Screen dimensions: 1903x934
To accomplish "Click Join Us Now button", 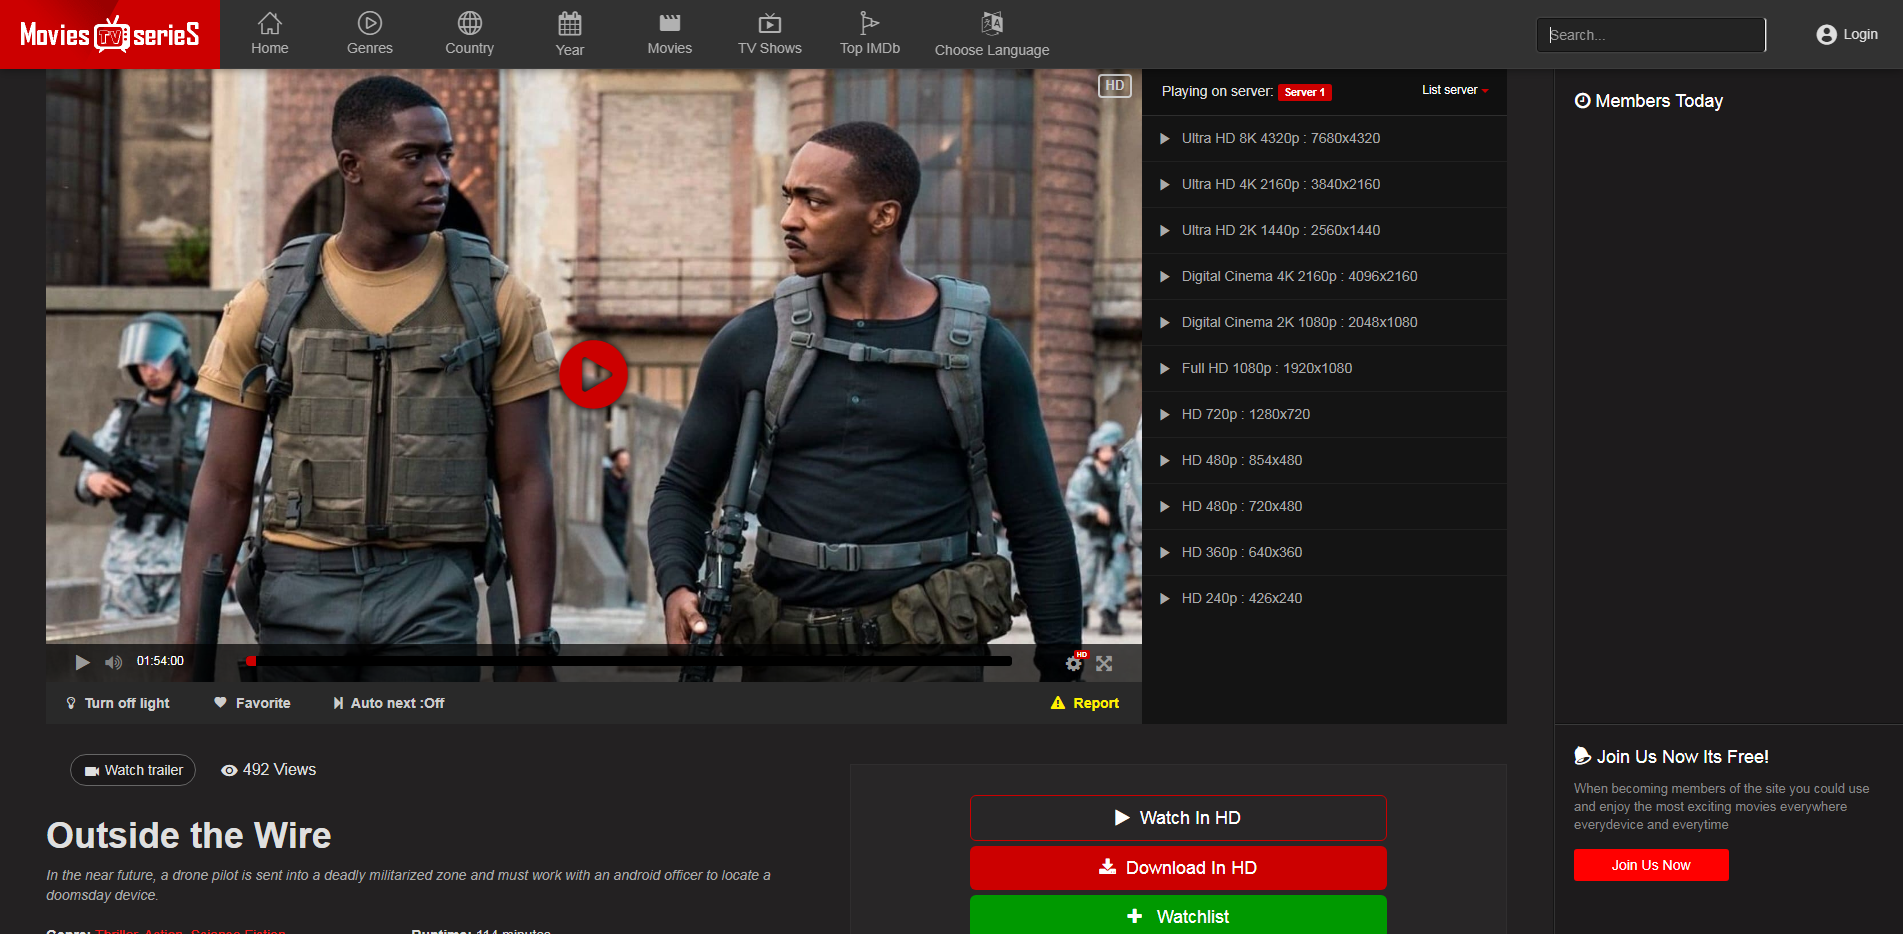I will pos(1651,865).
